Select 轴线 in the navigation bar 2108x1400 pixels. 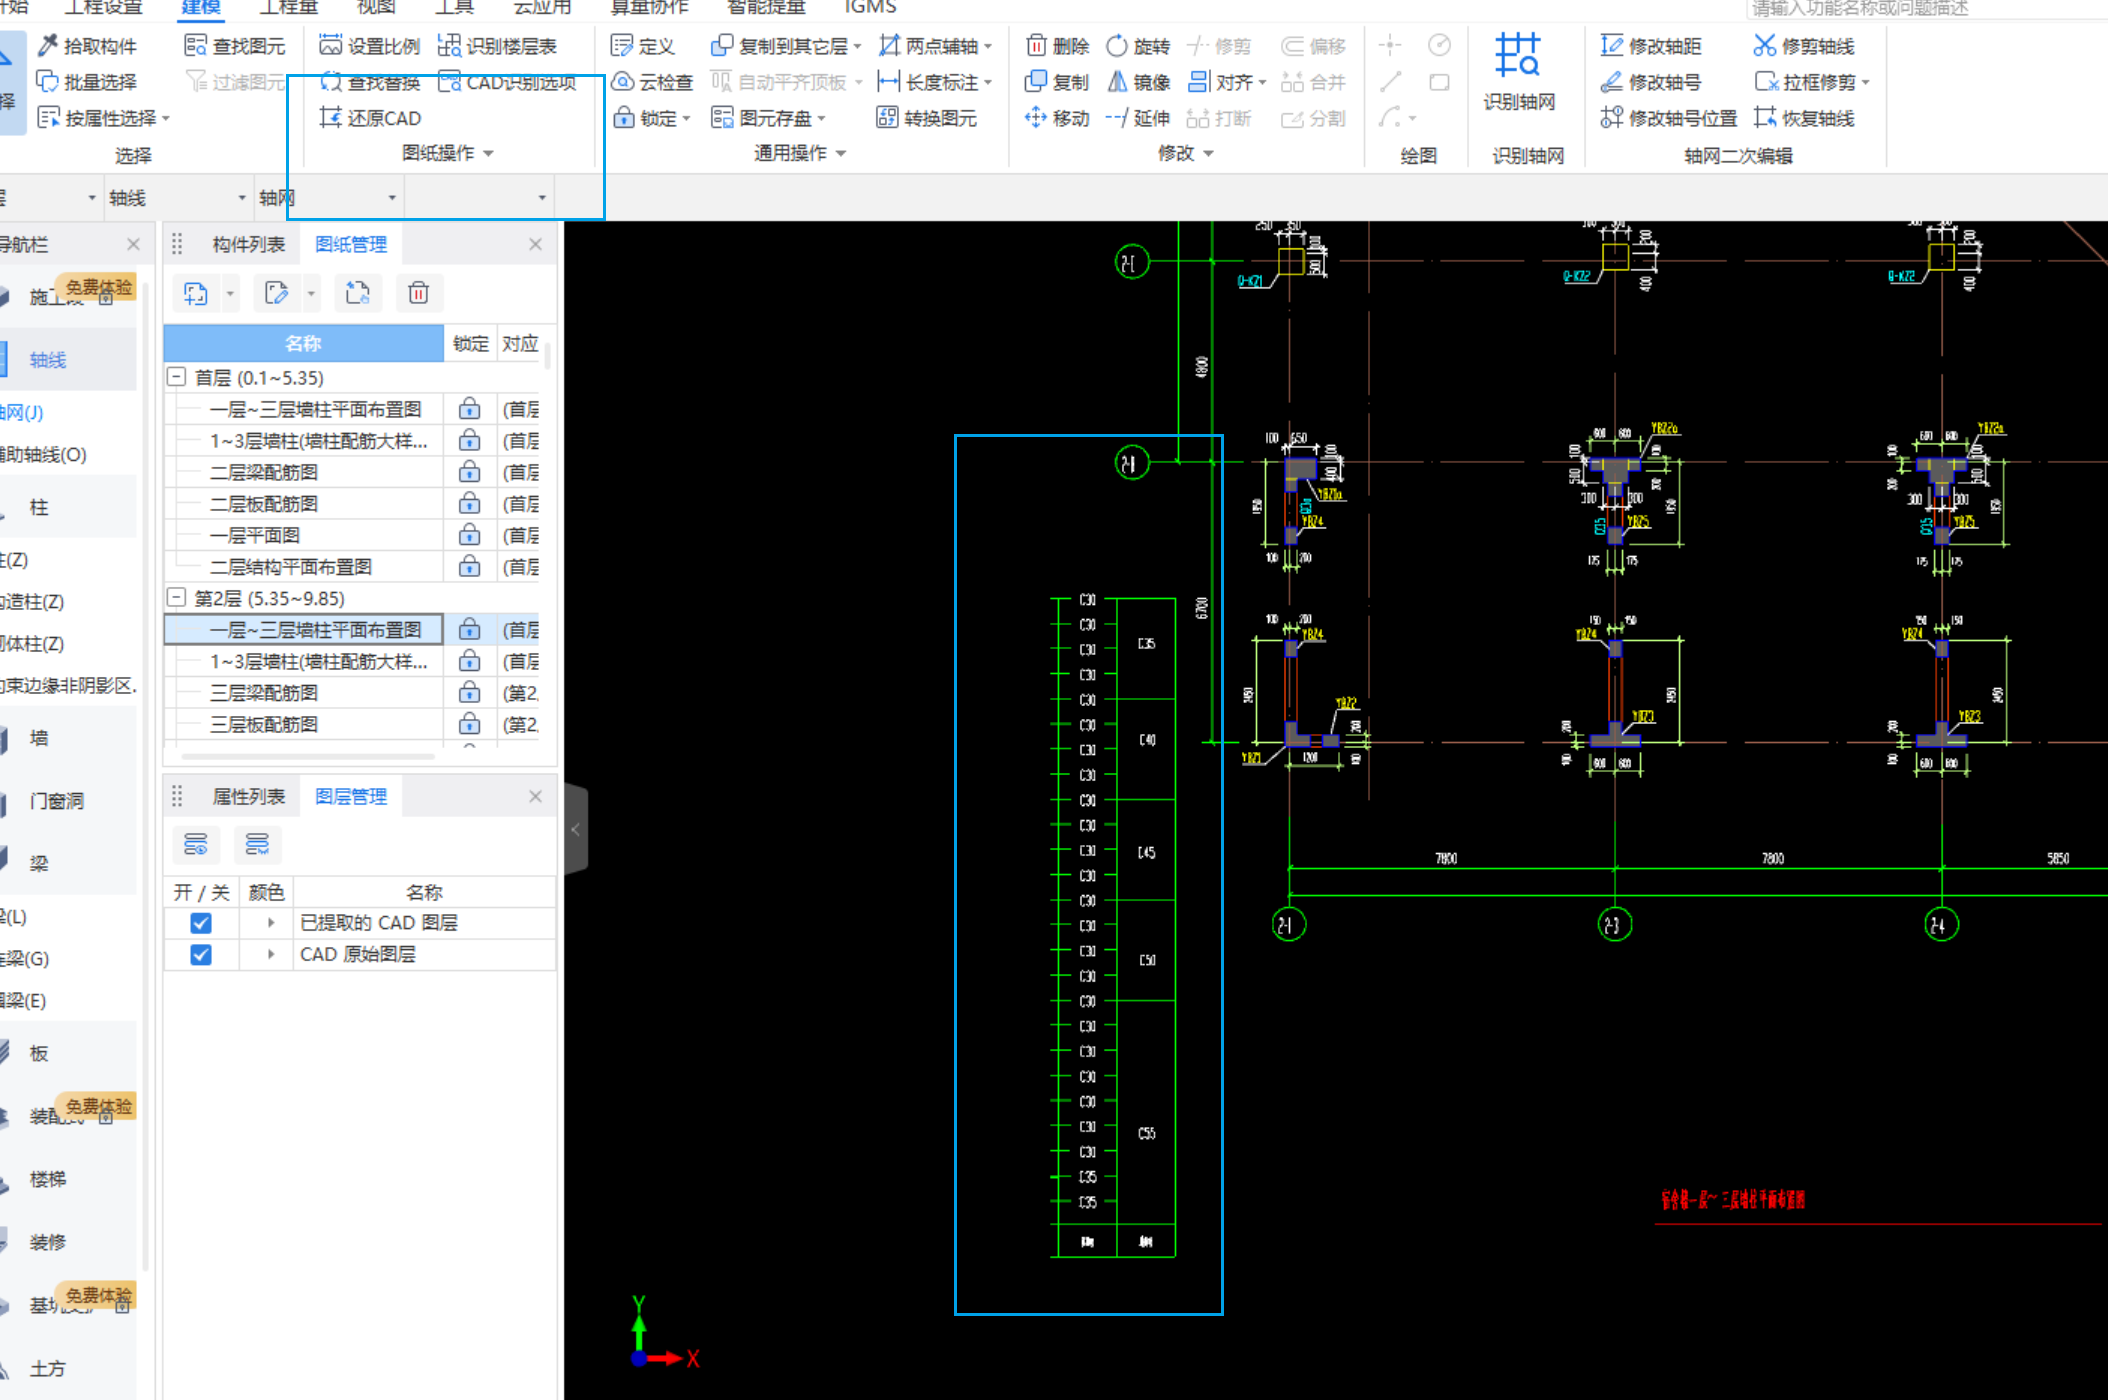click(70, 360)
